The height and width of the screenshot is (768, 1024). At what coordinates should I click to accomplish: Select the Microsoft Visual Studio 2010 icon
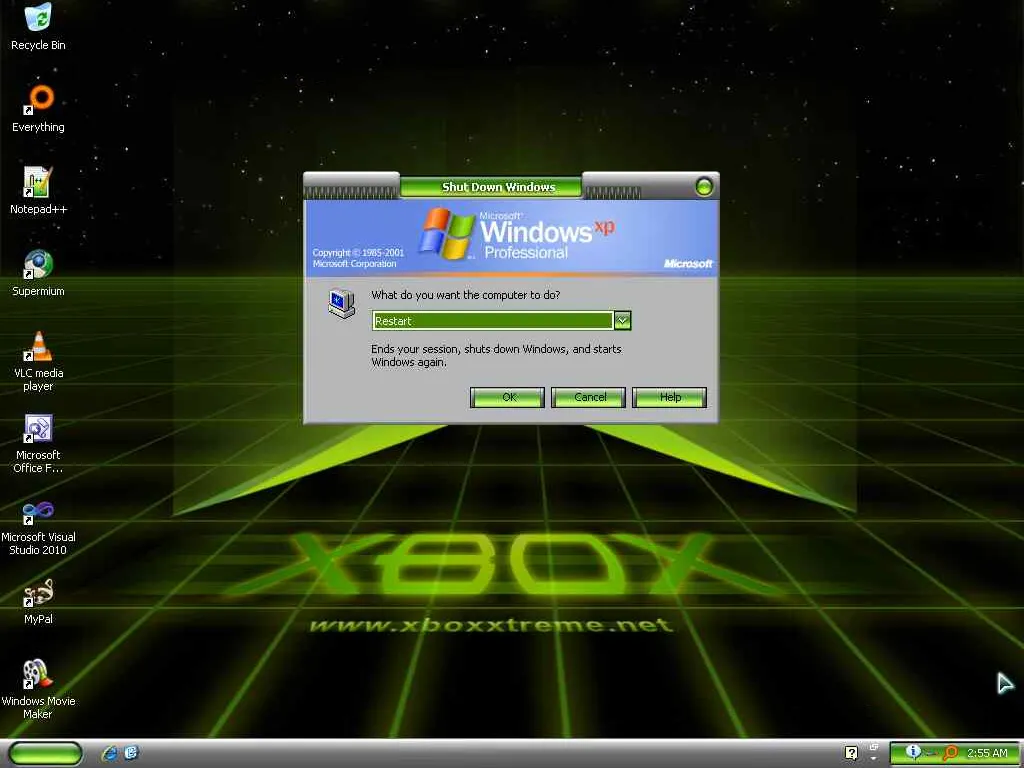[38, 512]
